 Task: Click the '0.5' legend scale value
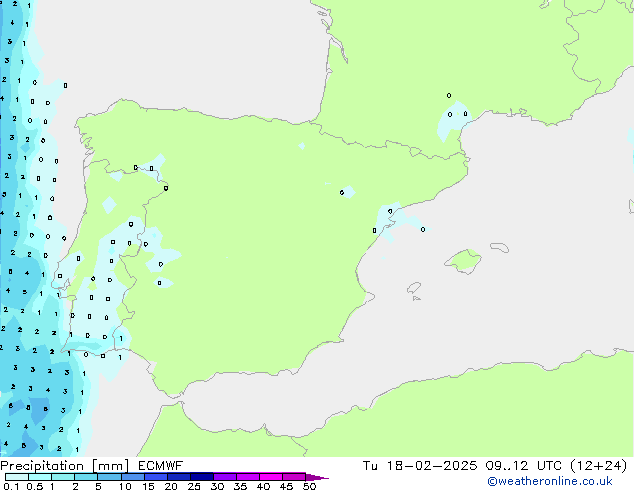(35, 486)
